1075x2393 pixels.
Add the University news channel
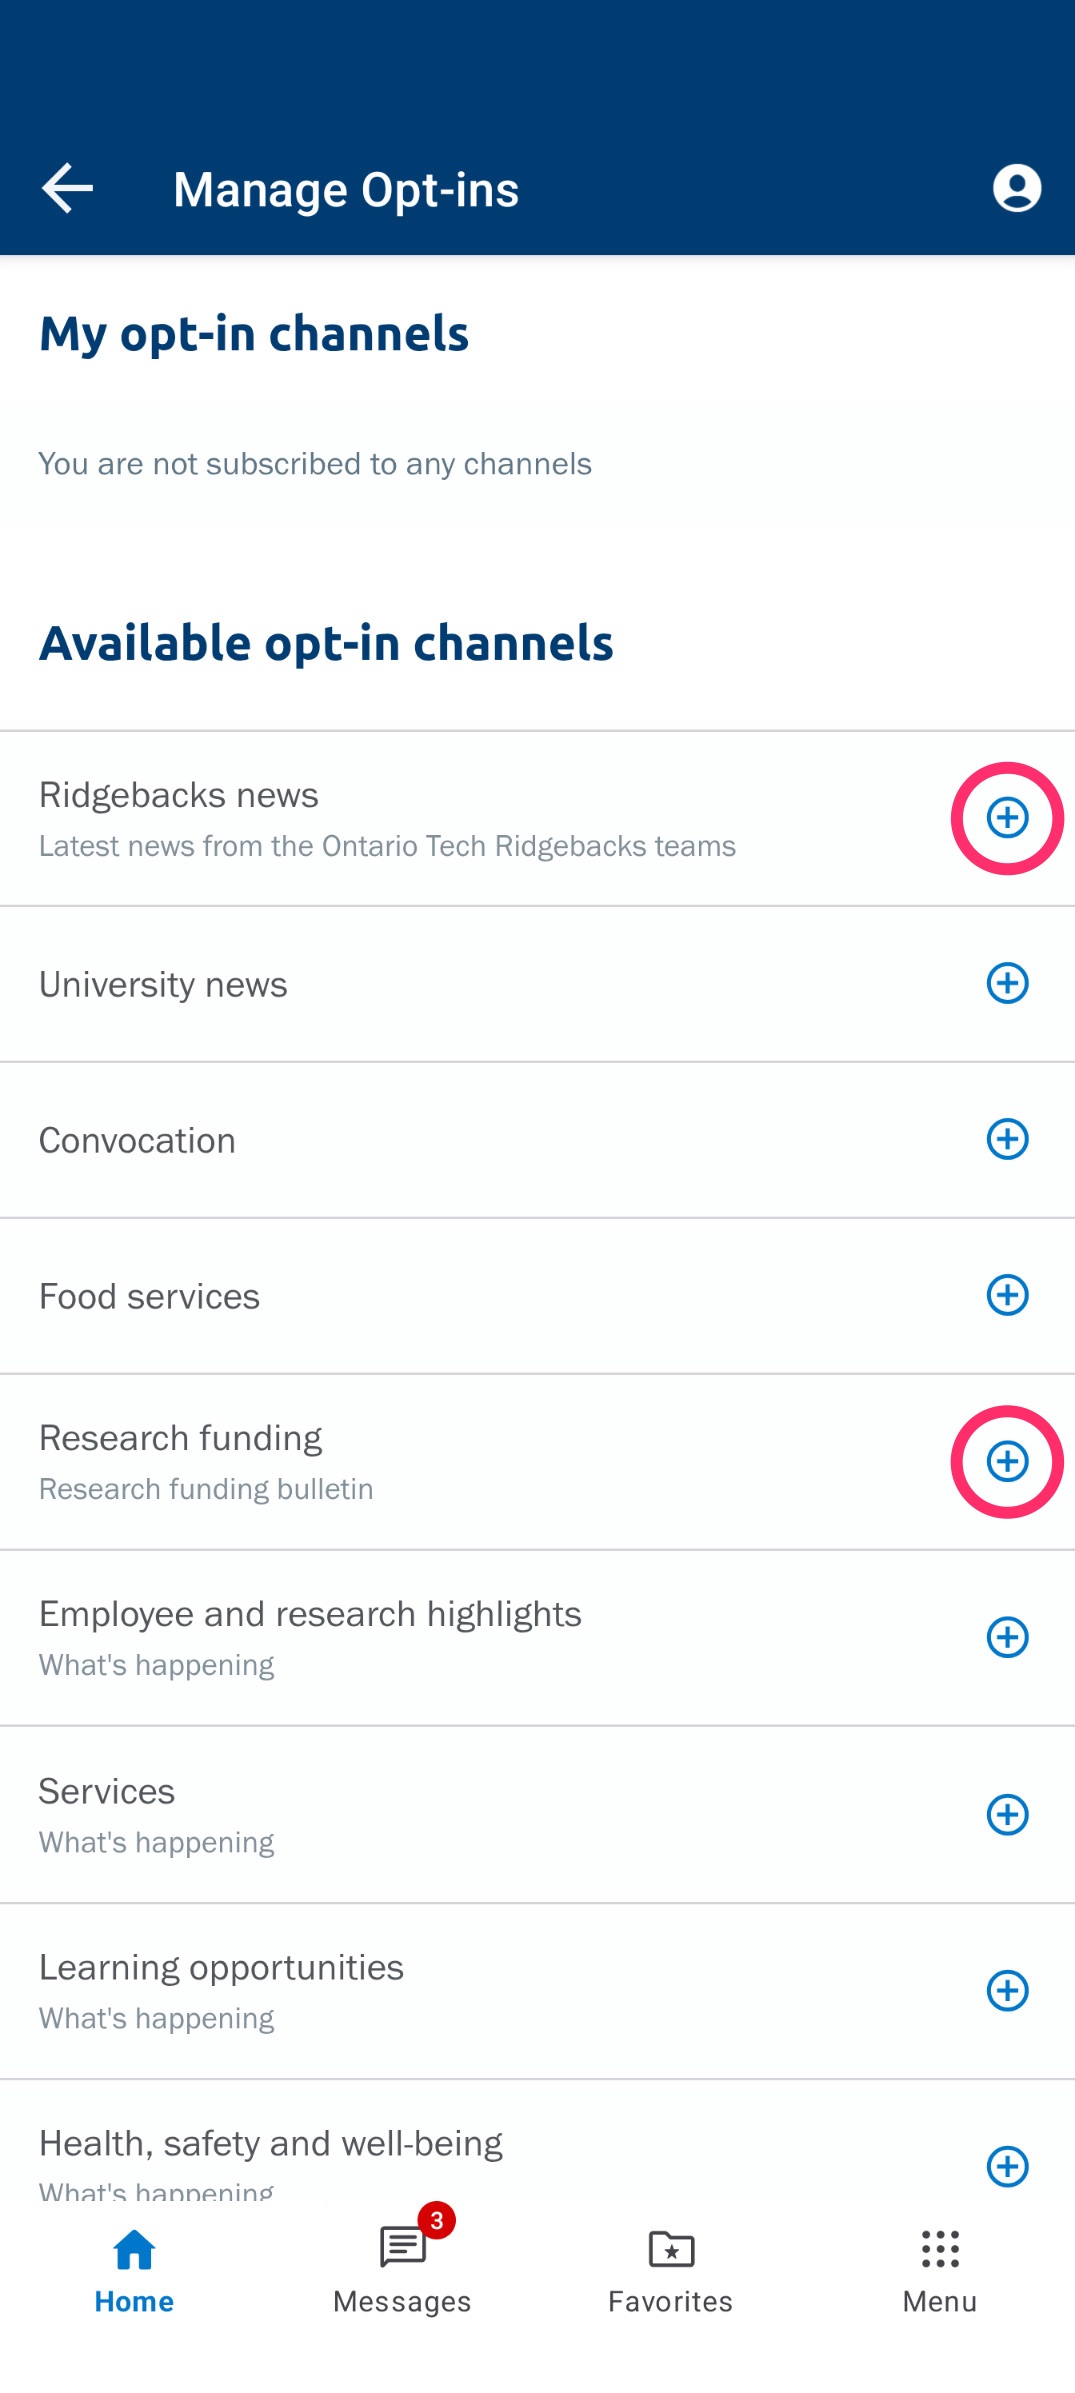(1007, 983)
